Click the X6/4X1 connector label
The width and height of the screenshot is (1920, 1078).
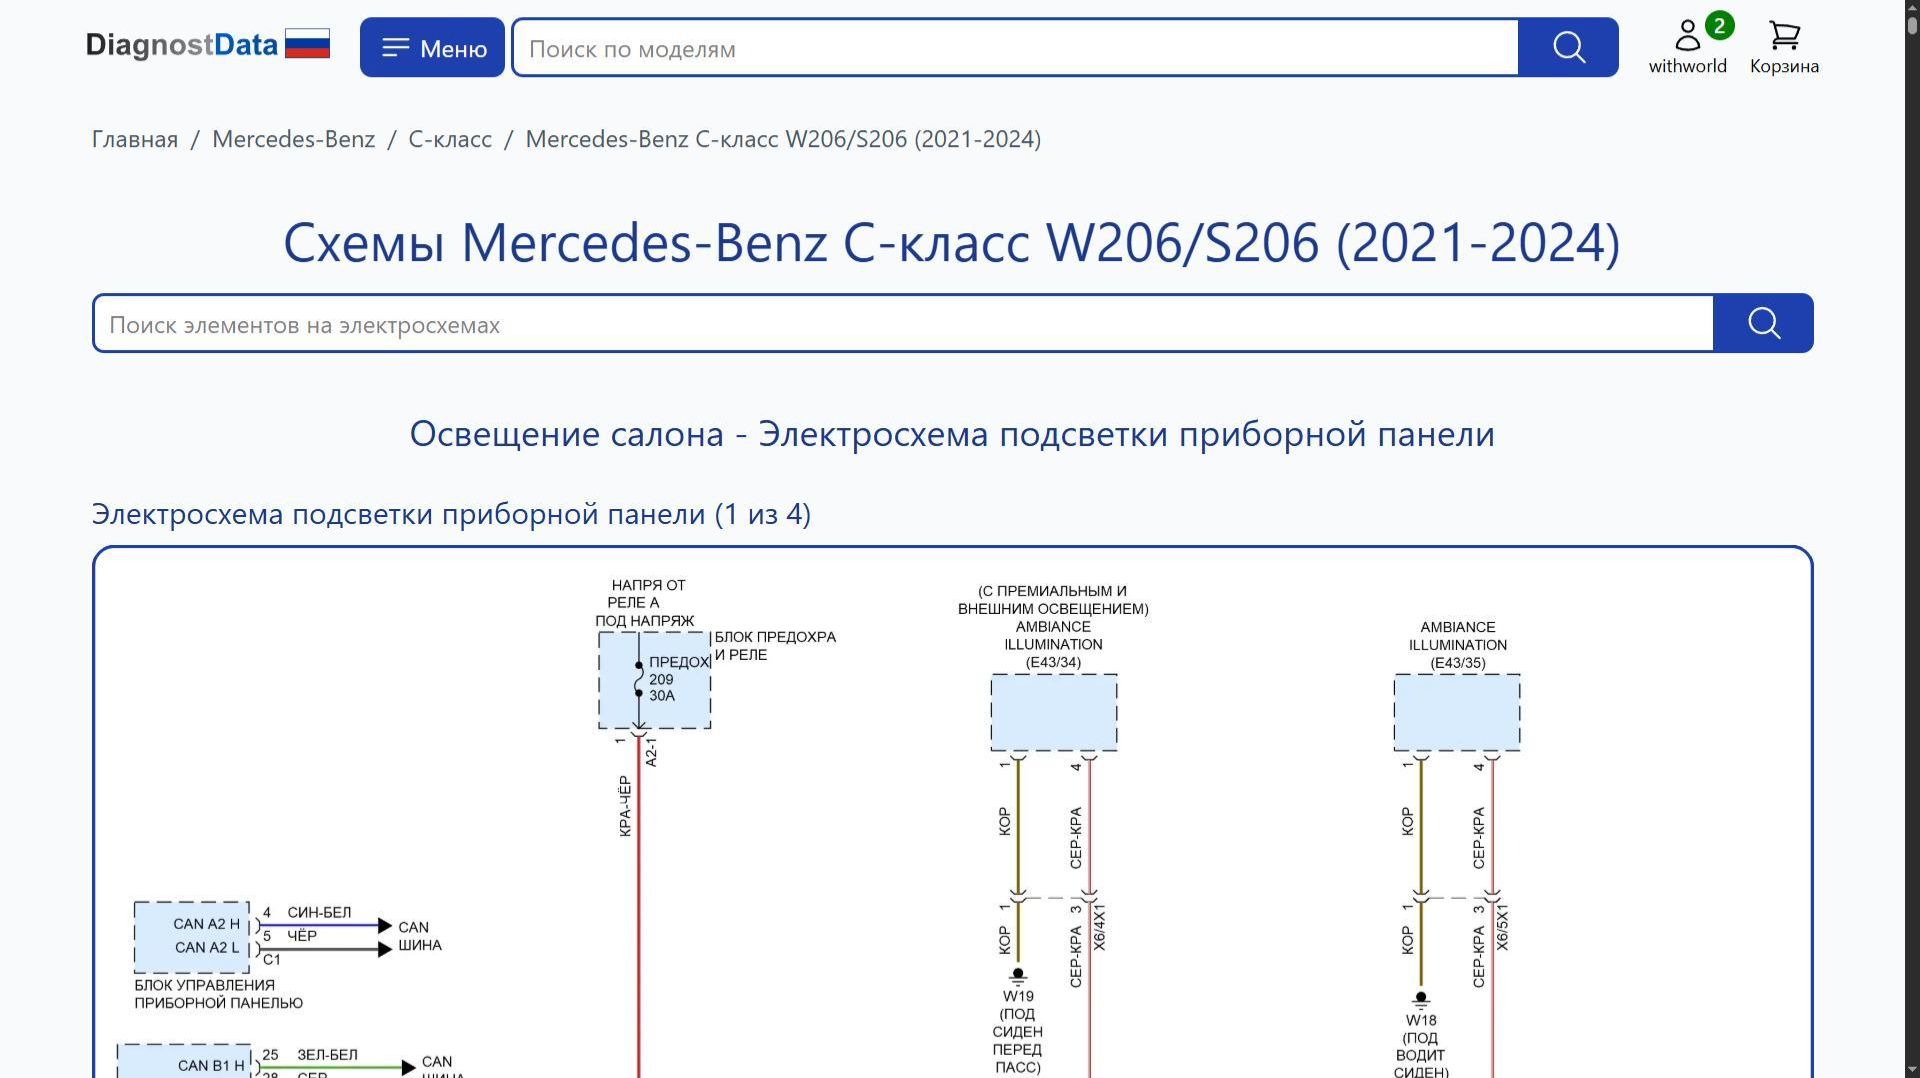(x=1099, y=928)
